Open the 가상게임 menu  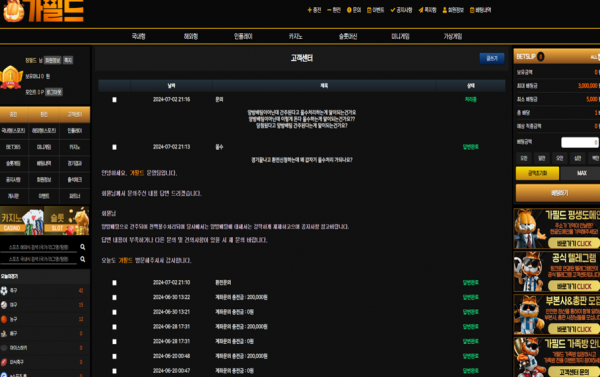coord(453,36)
